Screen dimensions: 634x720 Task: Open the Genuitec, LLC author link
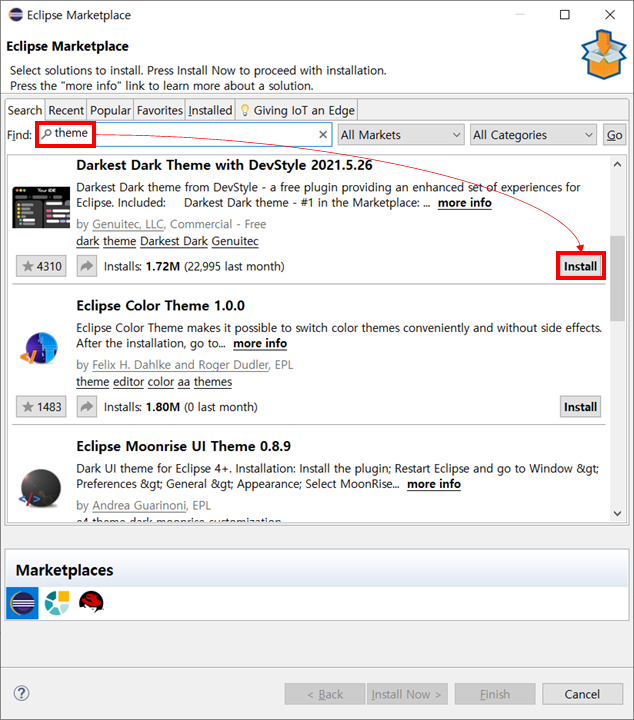(x=128, y=224)
